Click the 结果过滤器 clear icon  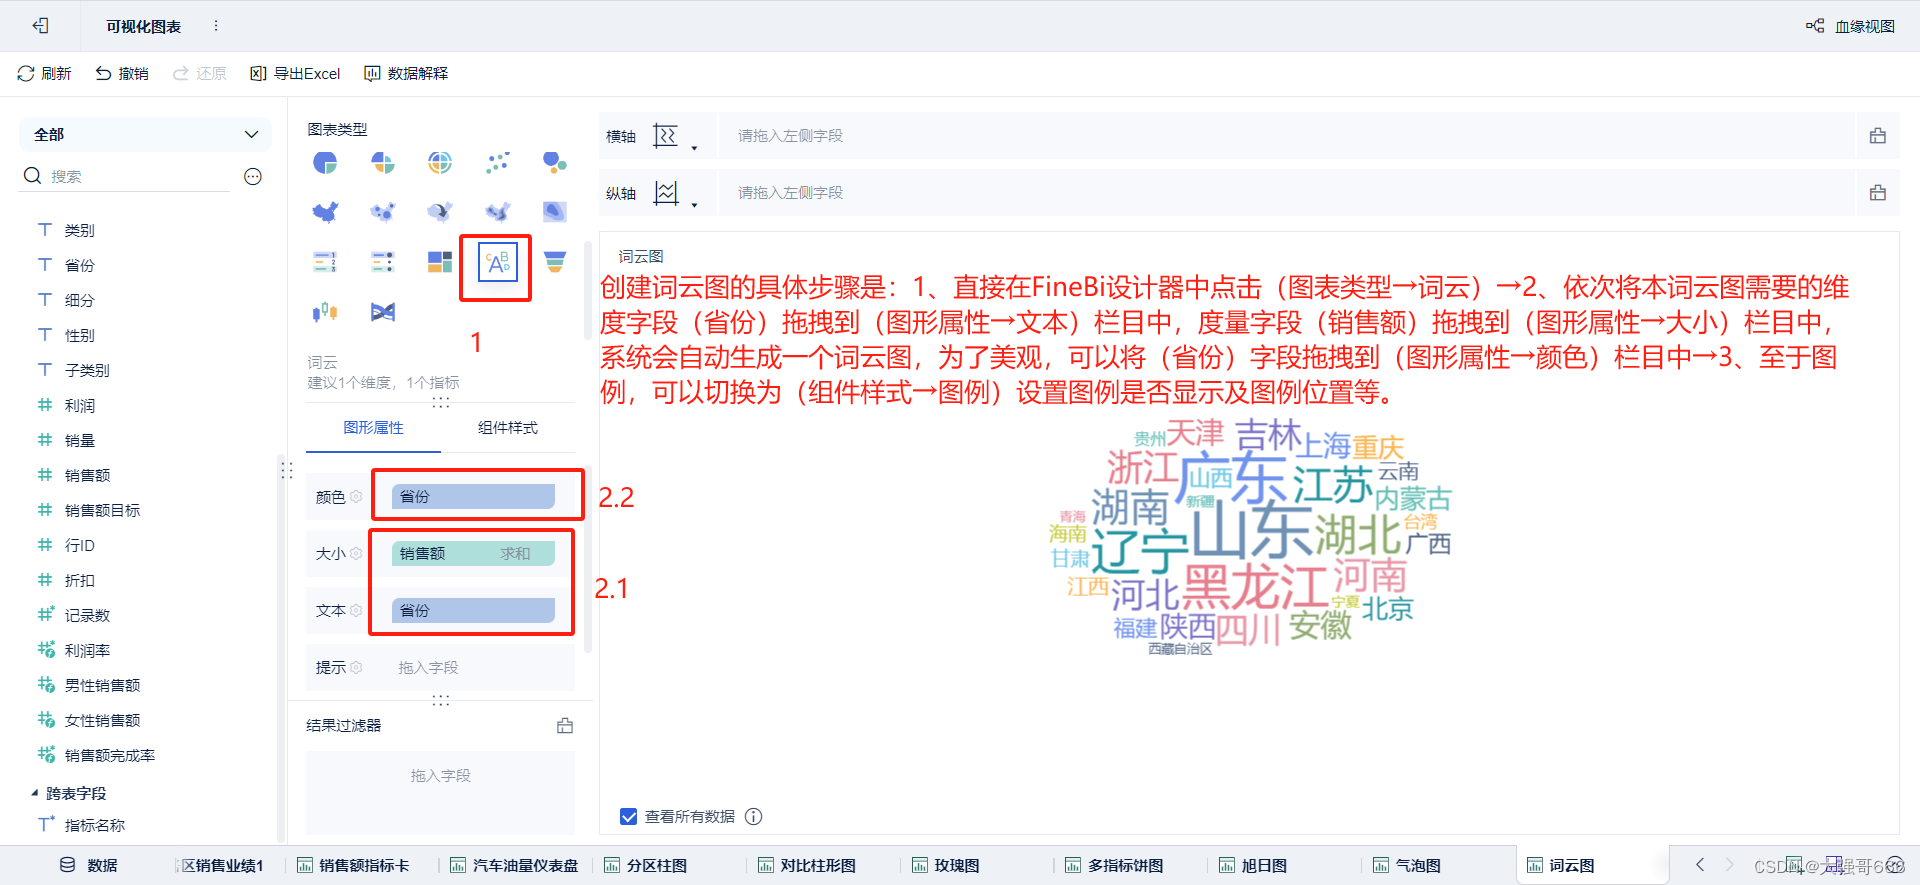click(x=565, y=726)
